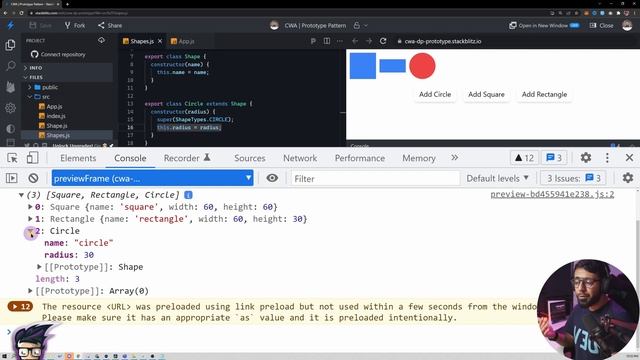640x360 pixels.
Task: Fork the project
Action: (x=75, y=25)
